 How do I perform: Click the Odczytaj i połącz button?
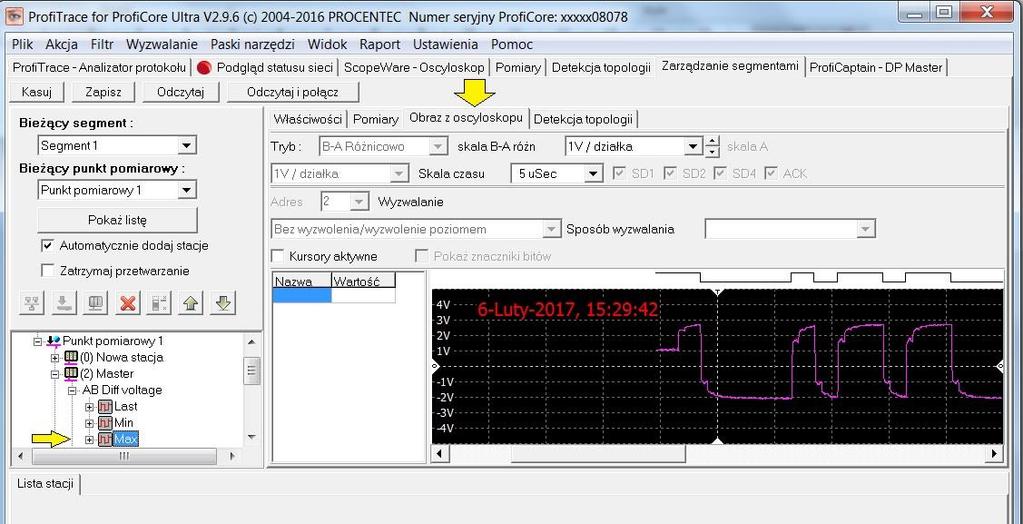click(x=293, y=92)
